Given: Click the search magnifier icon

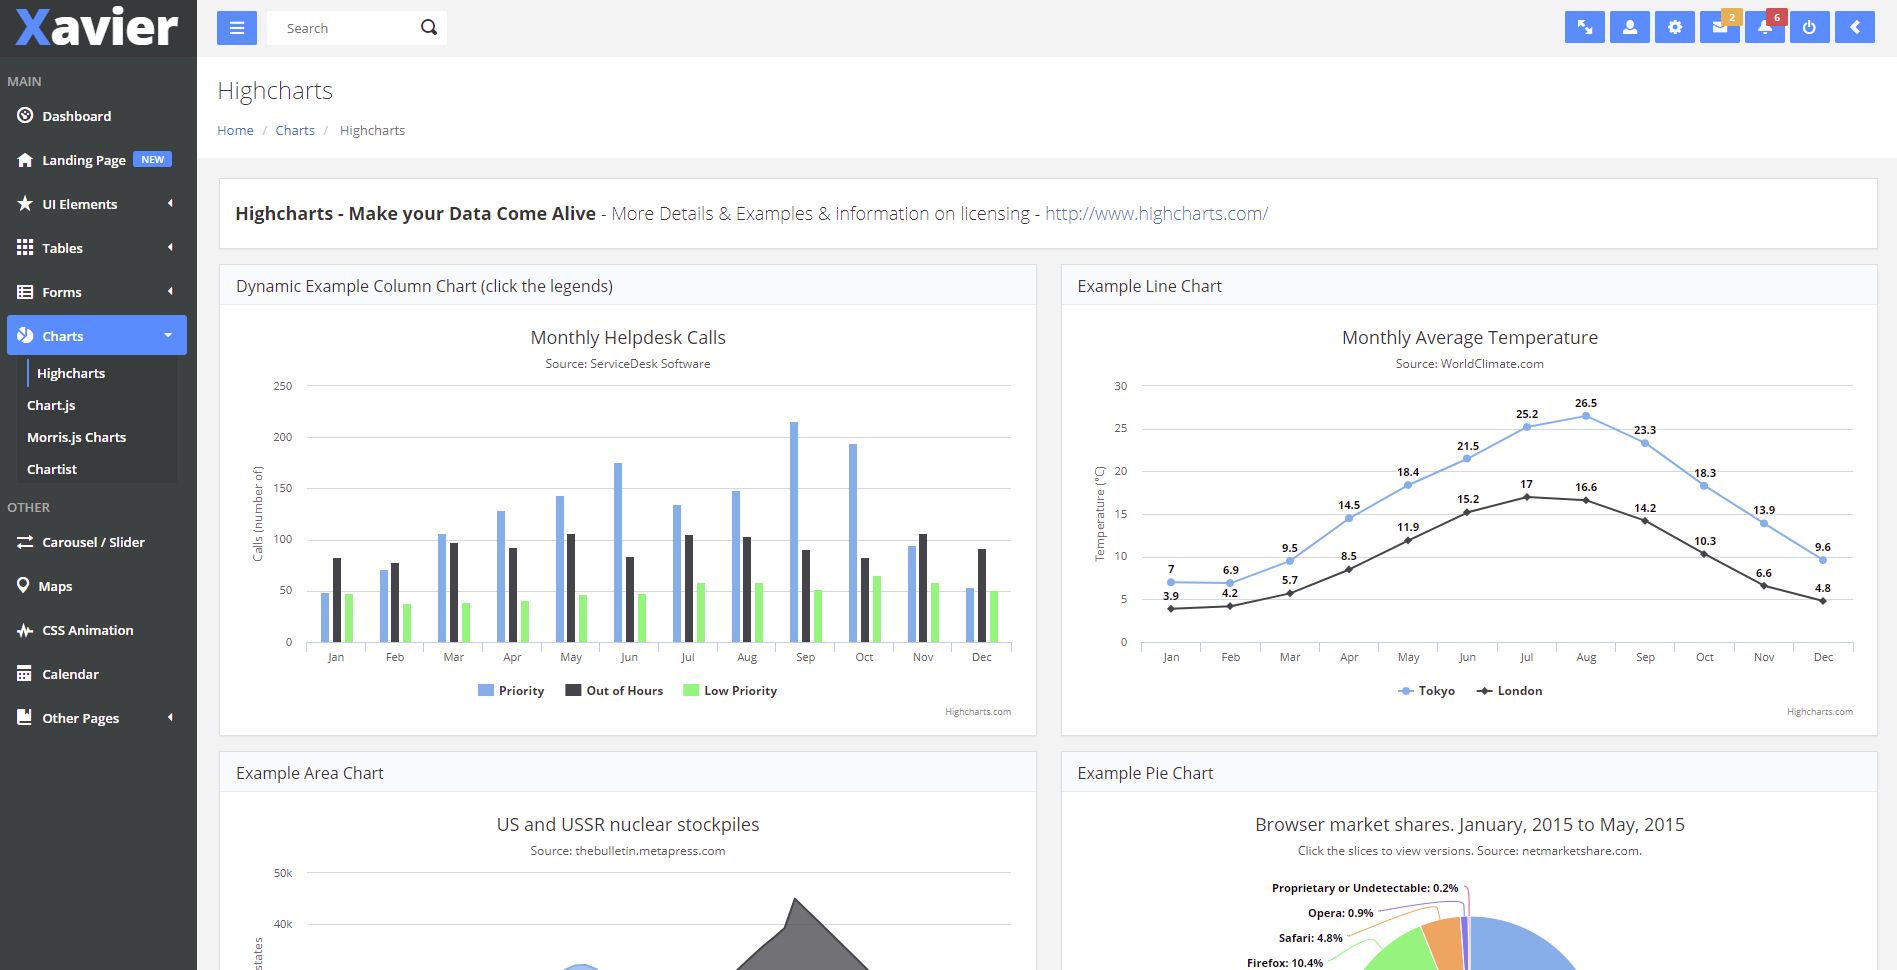Looking at the screenshot, I should pyautogui.click(x=429, y=28).
